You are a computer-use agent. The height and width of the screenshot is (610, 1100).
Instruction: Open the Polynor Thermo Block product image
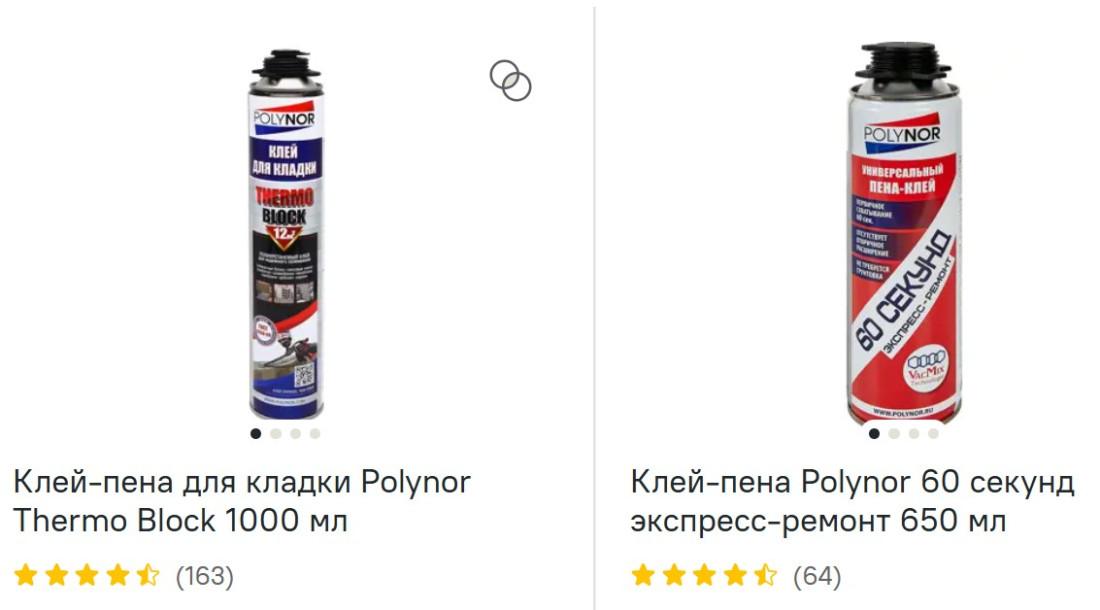[286, 234]
